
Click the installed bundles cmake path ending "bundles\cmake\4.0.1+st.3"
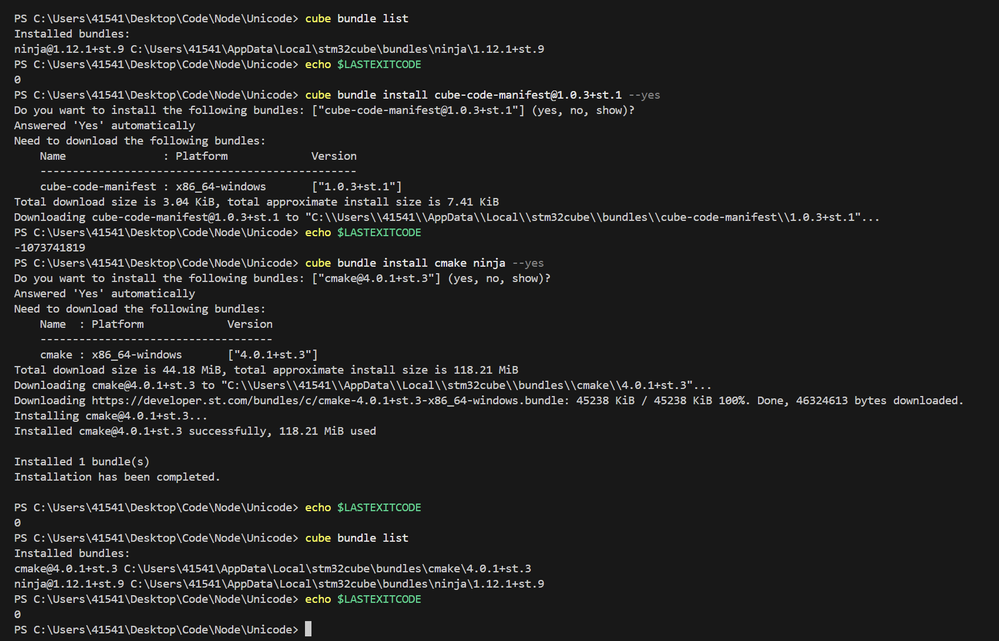tap(327, 568)
